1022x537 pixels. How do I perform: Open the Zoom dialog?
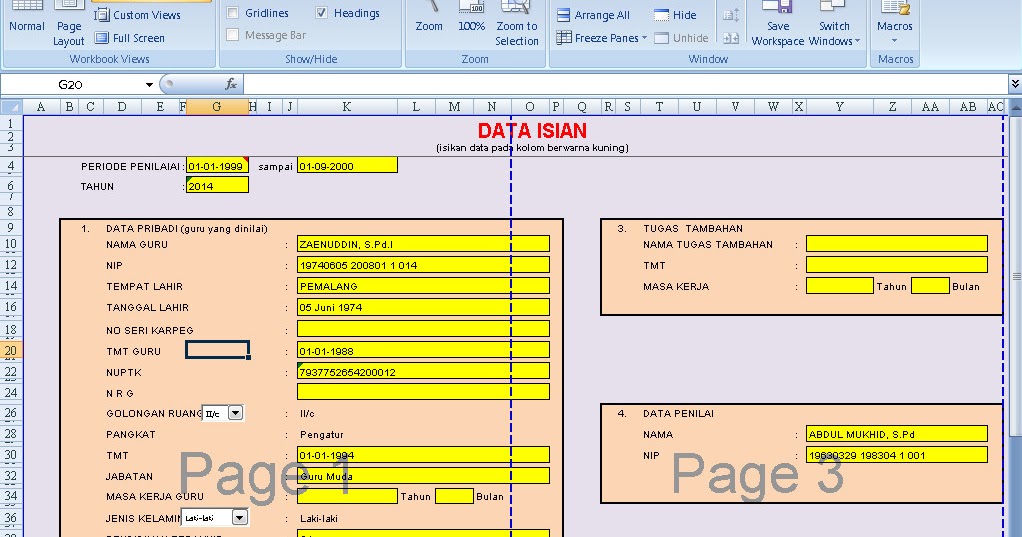[x=429, y=20]
